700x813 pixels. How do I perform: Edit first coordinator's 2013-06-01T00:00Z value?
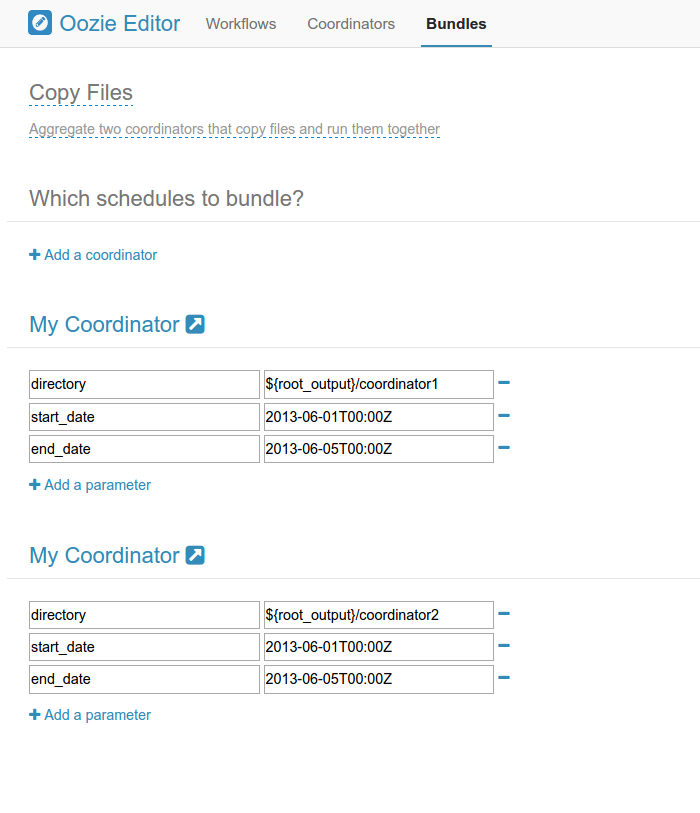pos(379,417)
